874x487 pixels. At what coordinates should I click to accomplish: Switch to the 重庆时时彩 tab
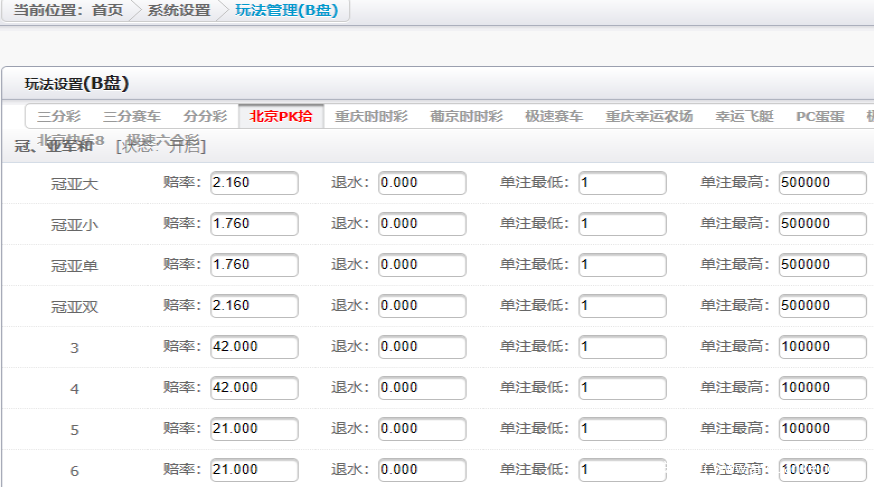371,116
